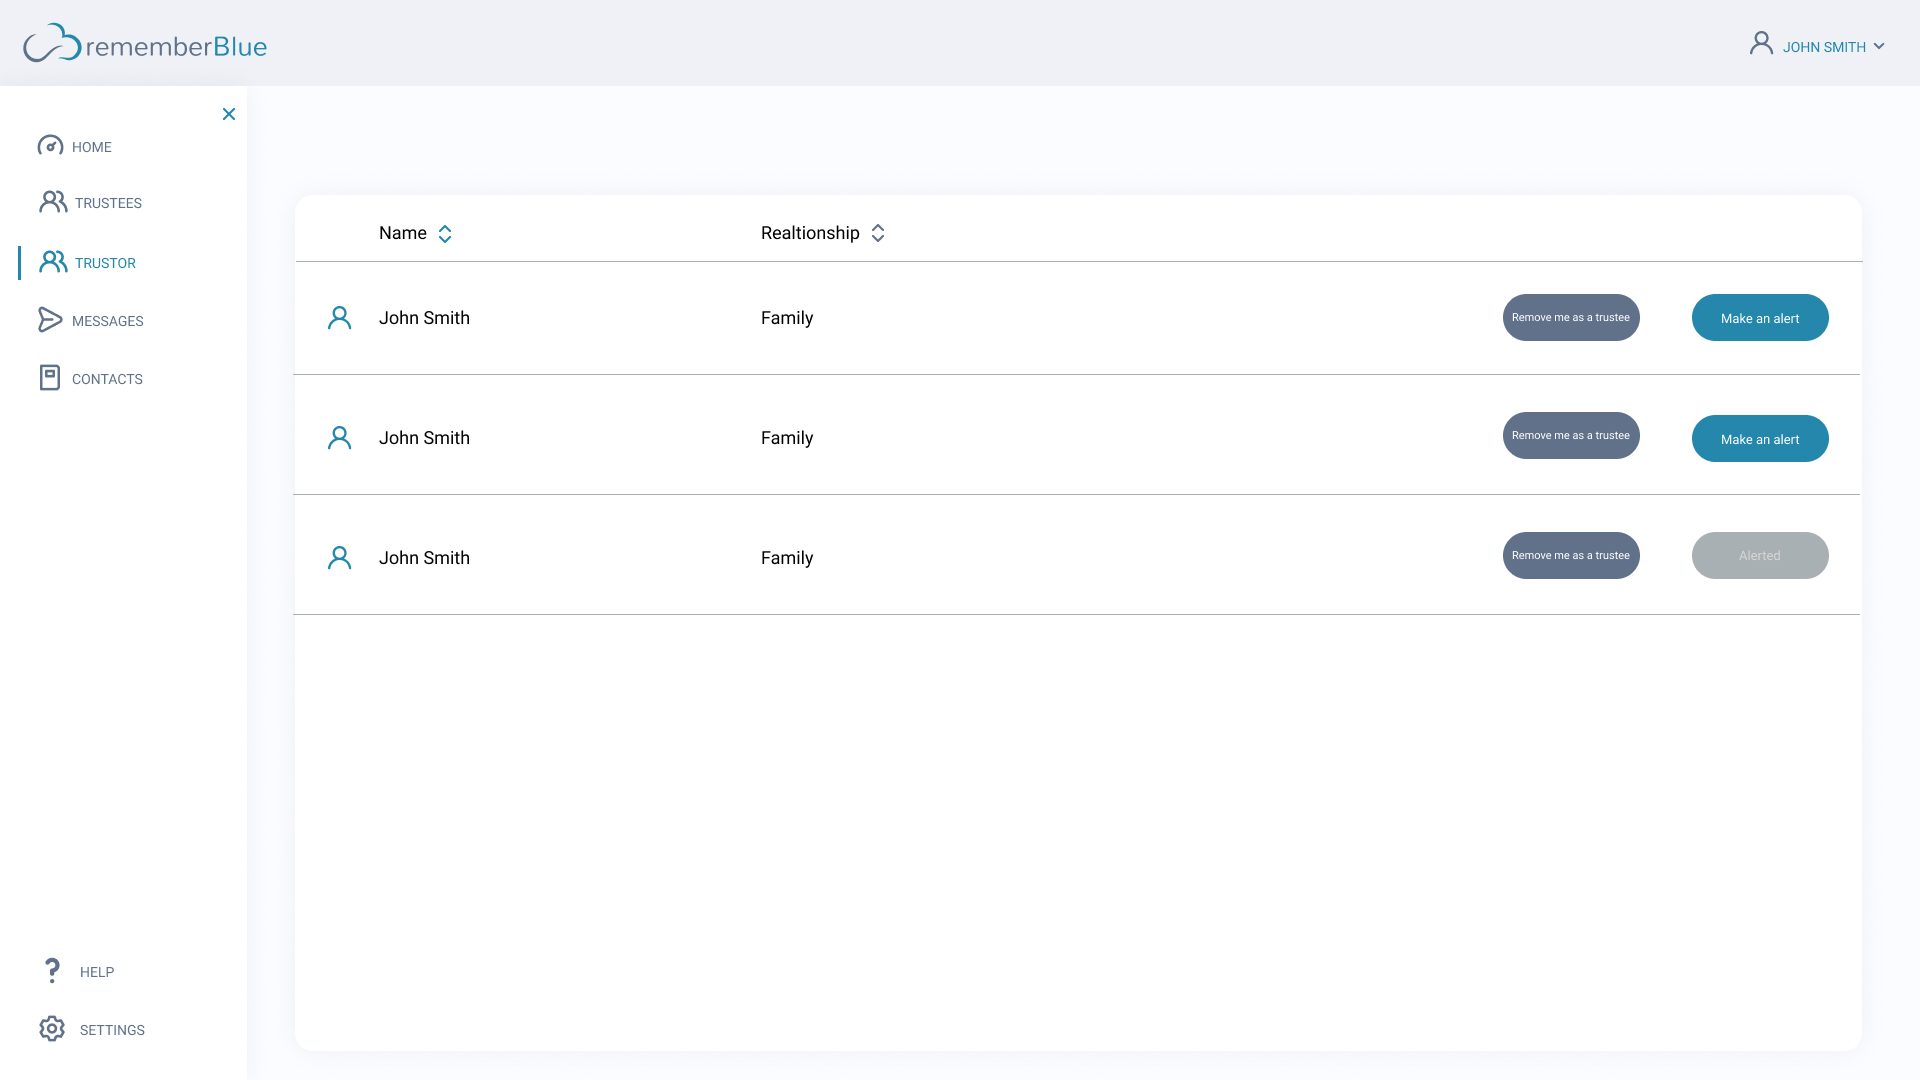Open the Home dashboard gauge icon

pyautogui.click(x=50, y=146)
